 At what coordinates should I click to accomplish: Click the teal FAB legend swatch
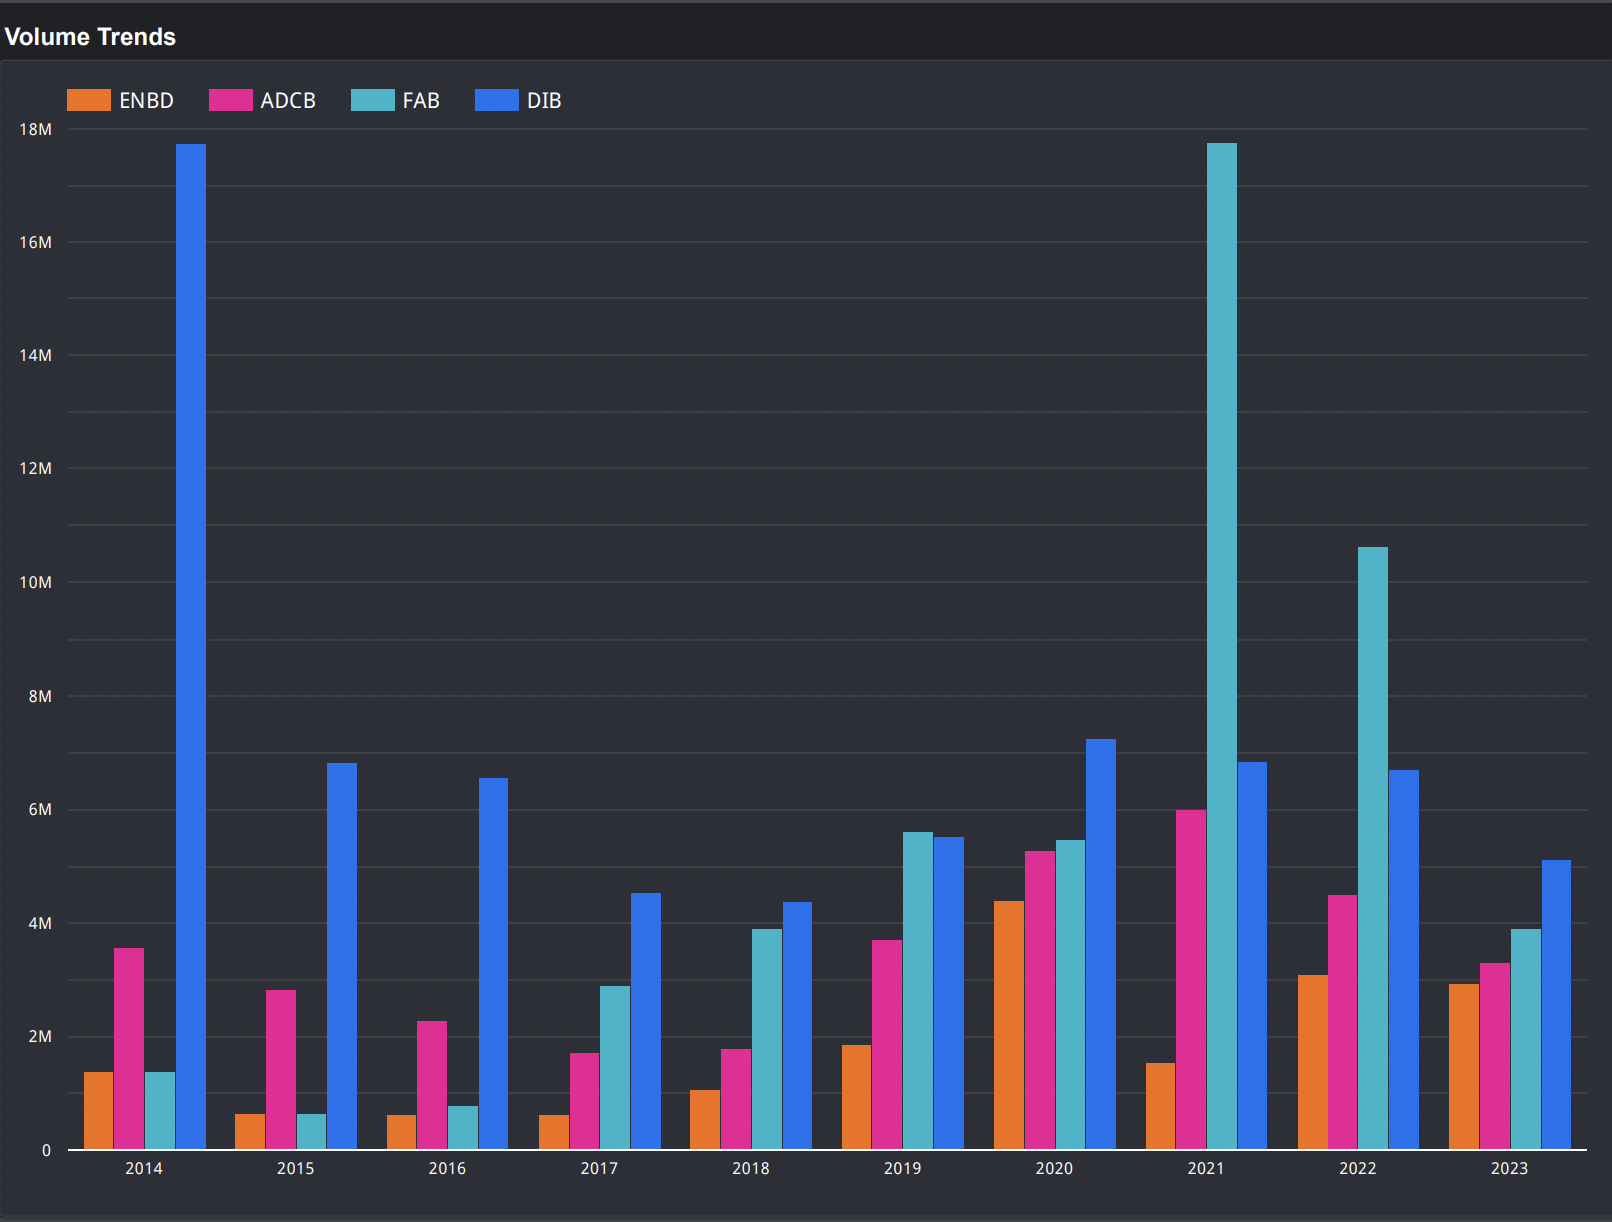373,100
